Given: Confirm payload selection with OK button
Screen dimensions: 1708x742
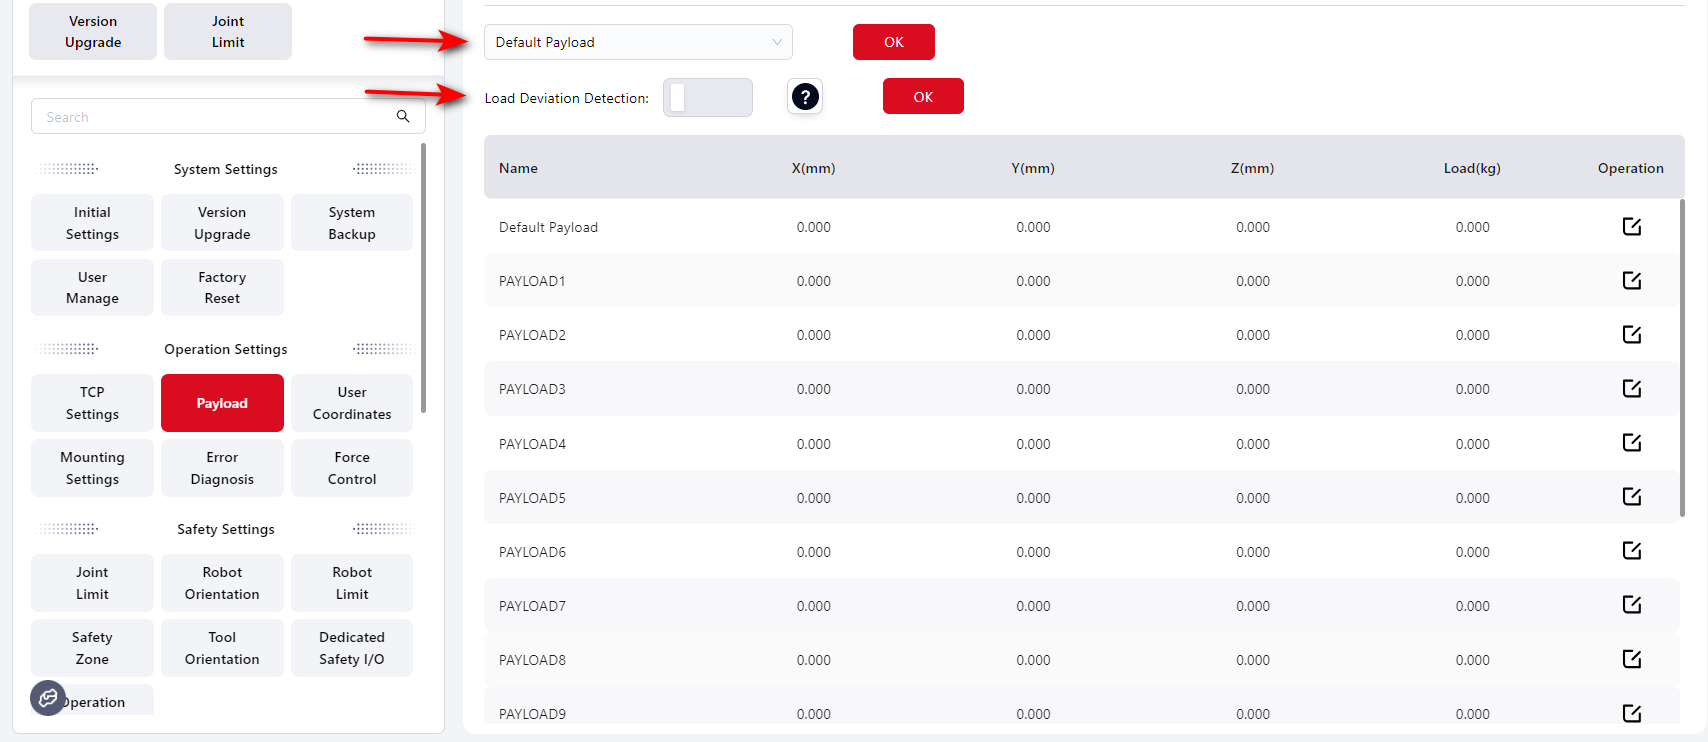Looking at the screenshot, I should 893,42.
